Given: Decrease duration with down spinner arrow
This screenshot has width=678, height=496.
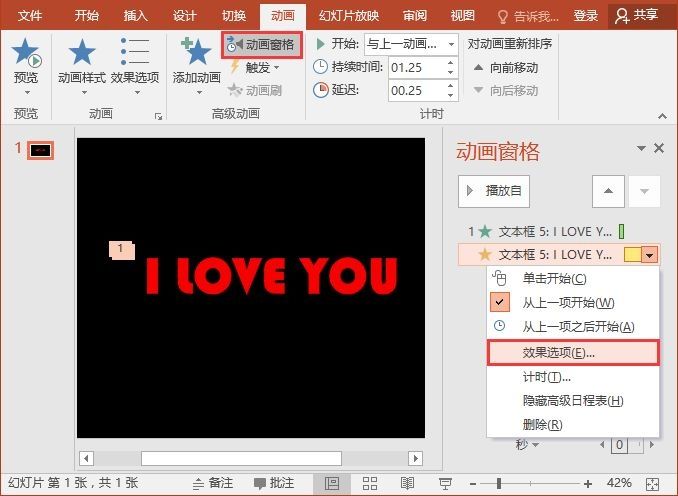Looking at the screenshot, I should (451, 73).
